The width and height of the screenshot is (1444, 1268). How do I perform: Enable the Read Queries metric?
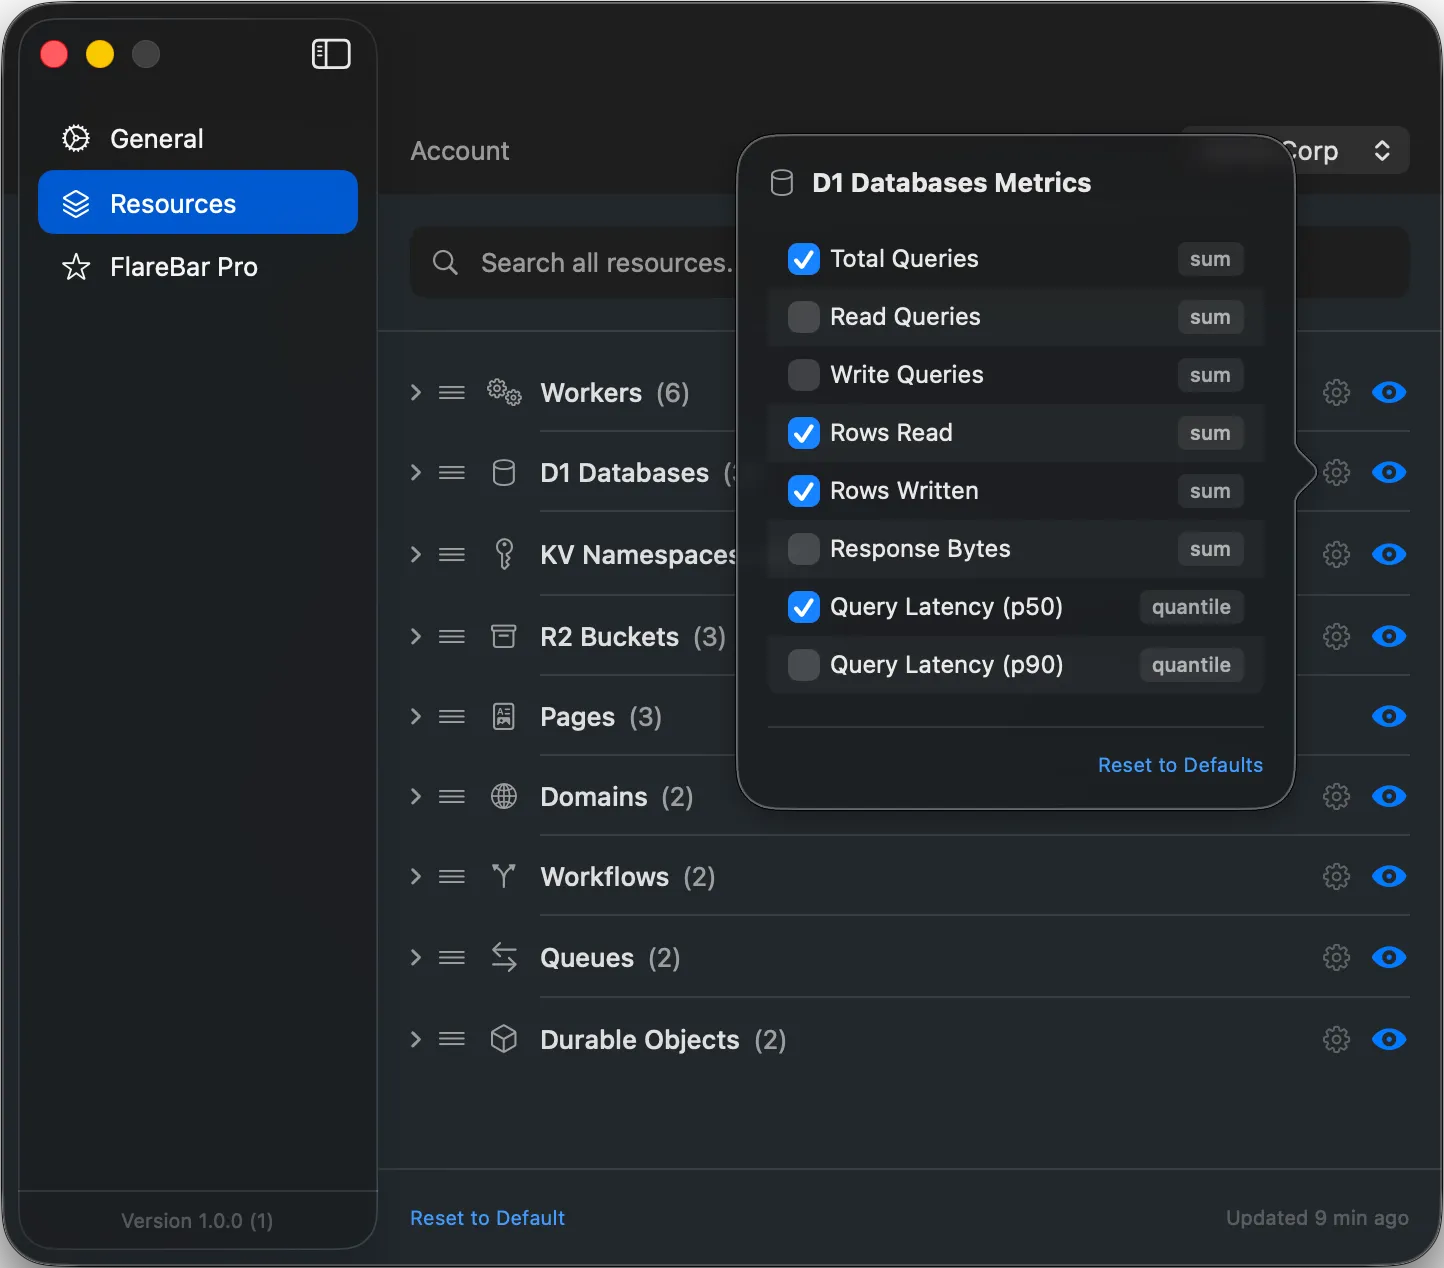tap(804, 317)
